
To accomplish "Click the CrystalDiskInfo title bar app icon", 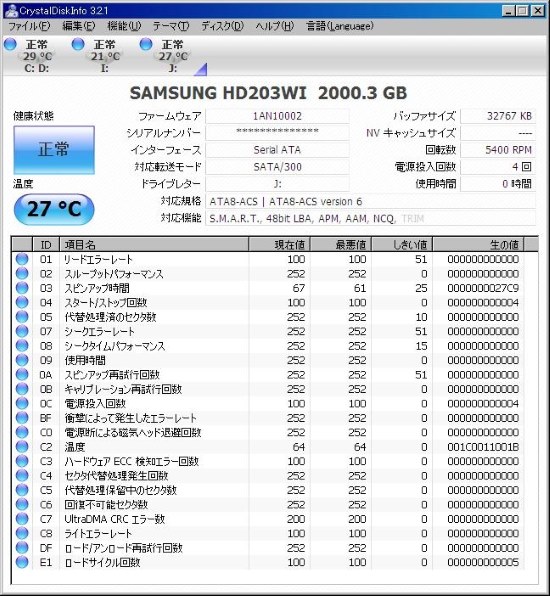I will pyautogui.click(x=11, y=10).
